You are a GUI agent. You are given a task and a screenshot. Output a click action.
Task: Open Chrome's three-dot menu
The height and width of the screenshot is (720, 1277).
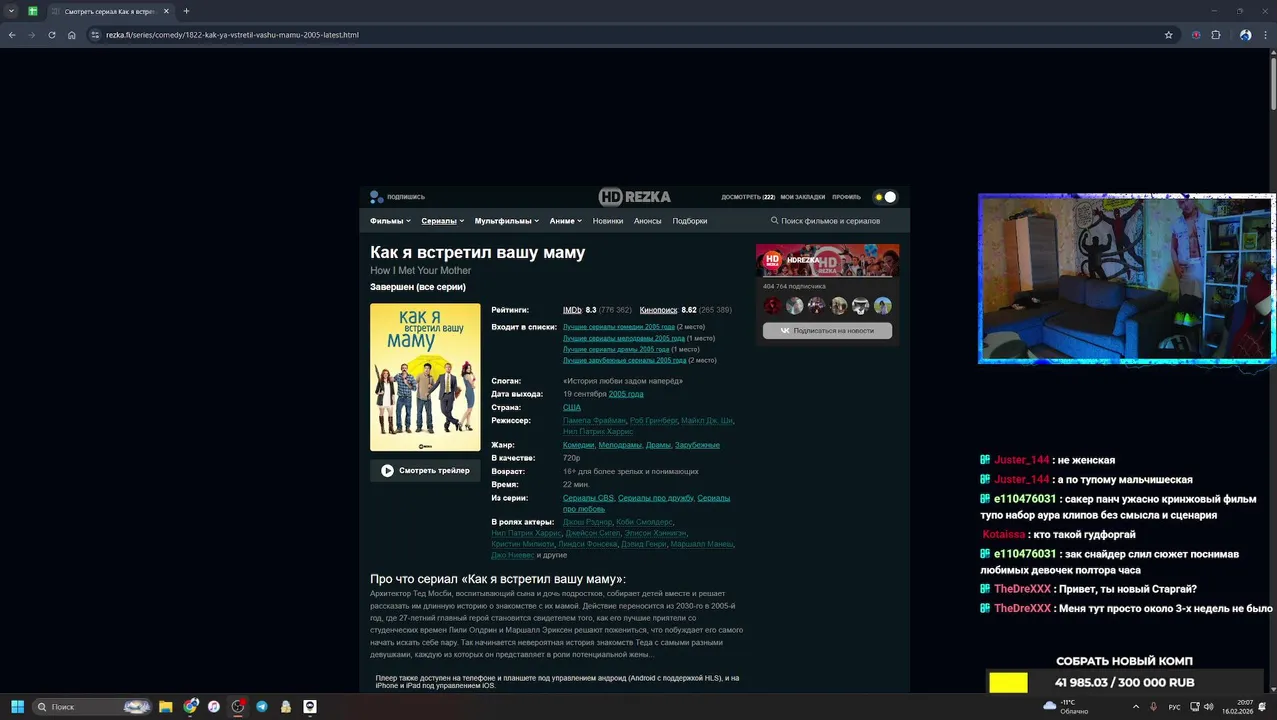pyautogui.click(x=1265, y=35)
